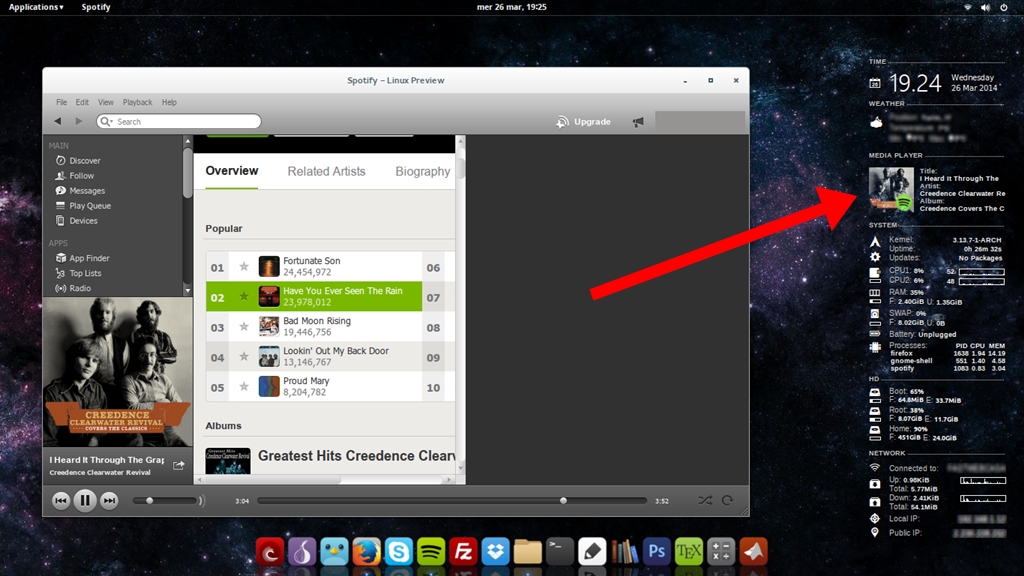Star the track Proud Mary
This screenshot has height=576, width=1024.
coord(244,387)
